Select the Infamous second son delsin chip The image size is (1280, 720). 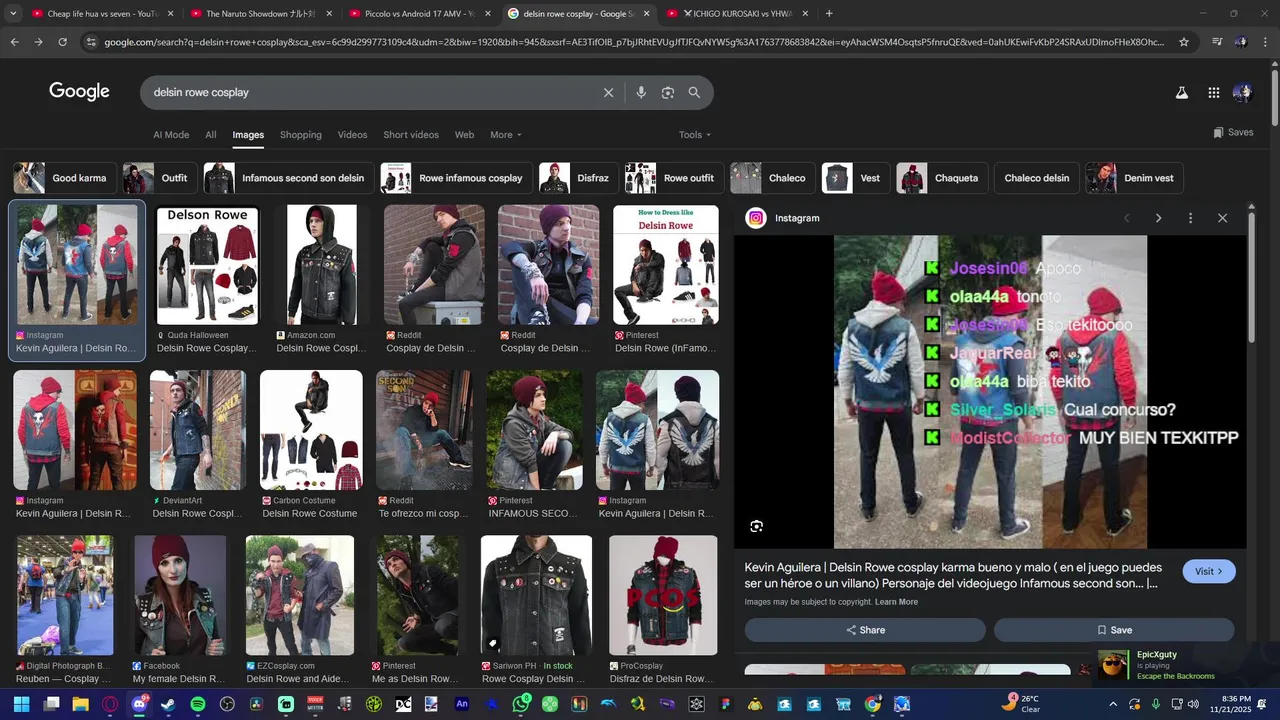coord(289,178)
